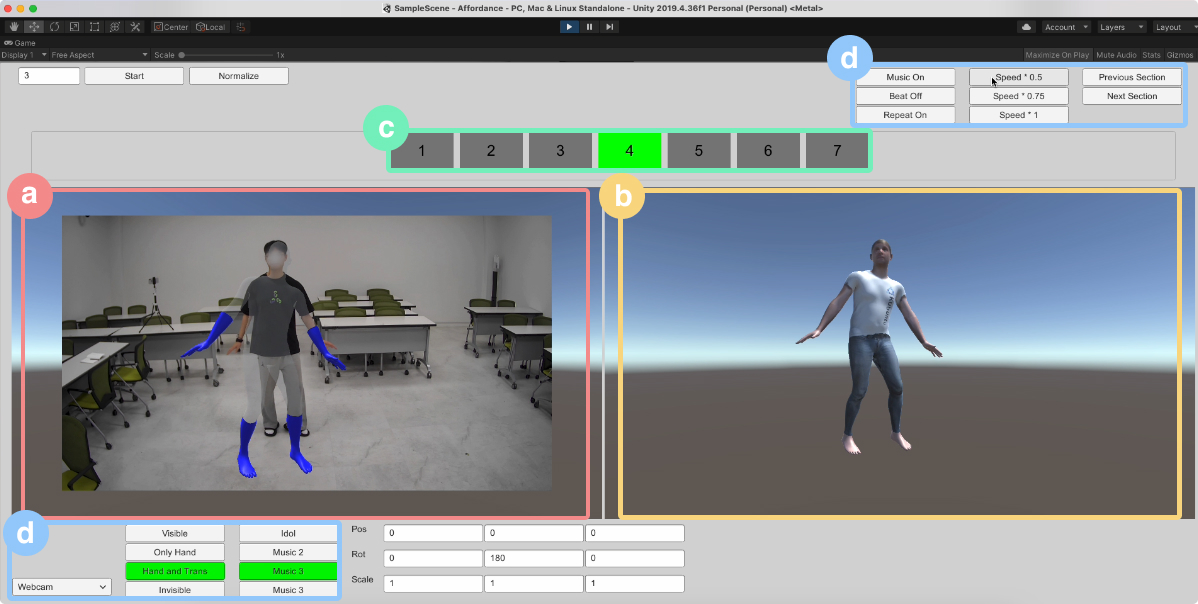The height and width of the screenshot is (604, 1198).
Task: Pause the running game
Action: (589, 27)
